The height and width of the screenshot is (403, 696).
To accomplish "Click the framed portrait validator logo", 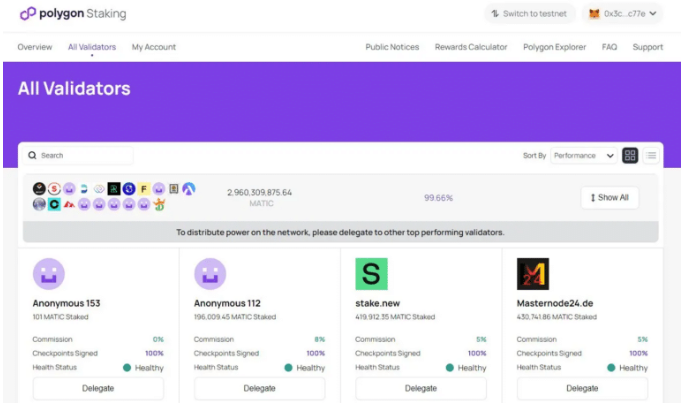I will 174,189.
